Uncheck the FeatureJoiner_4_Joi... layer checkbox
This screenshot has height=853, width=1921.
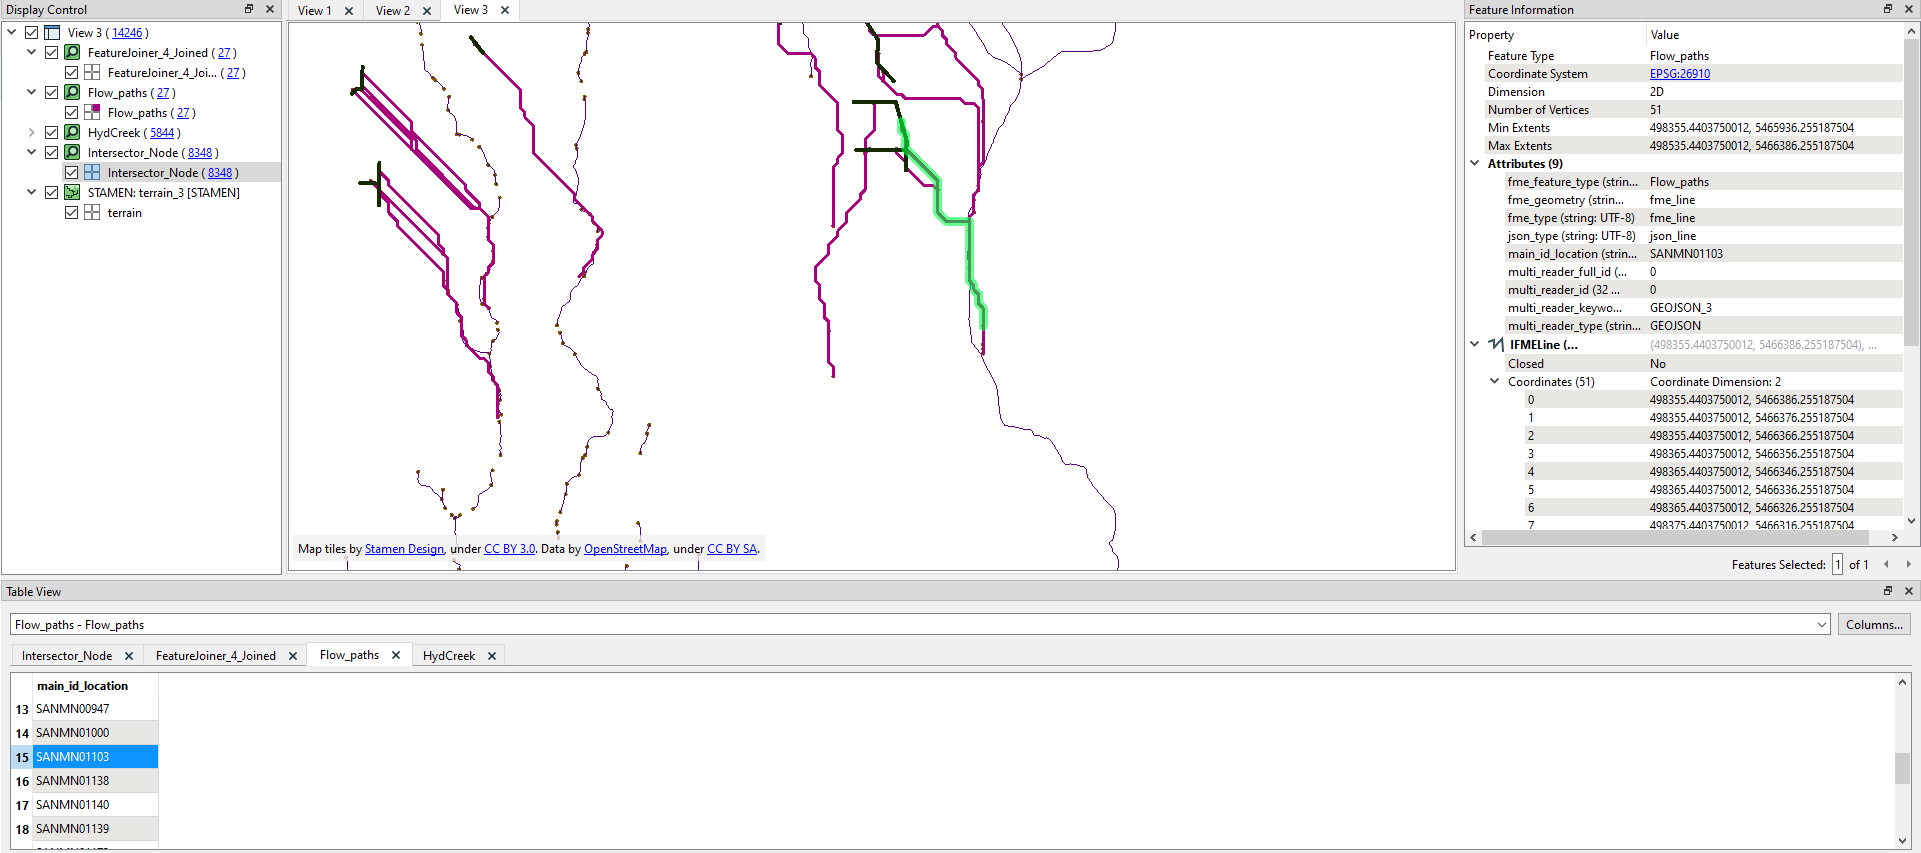click(x=72, y=73)
